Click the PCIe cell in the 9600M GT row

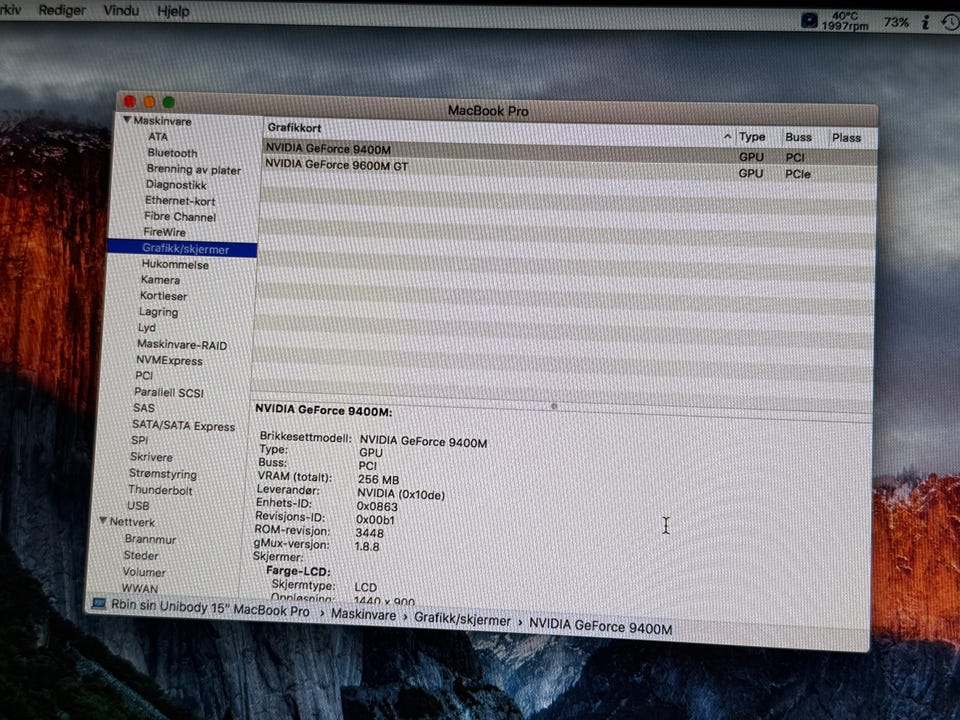click(x=798, y=174)
